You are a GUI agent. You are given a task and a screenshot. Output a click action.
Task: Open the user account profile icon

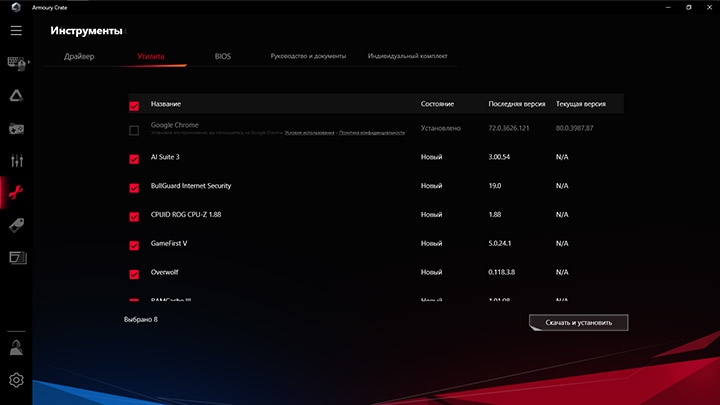click(16, 348)
